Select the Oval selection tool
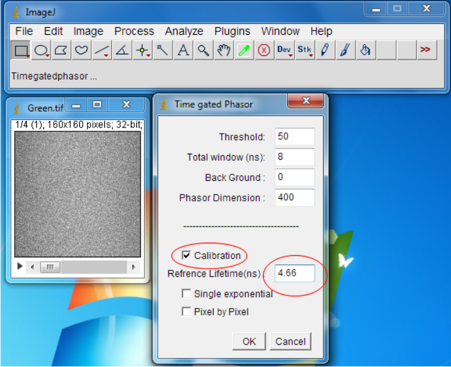Image resolution: width=451 pixels, height=367 pixels. [41, 50]
